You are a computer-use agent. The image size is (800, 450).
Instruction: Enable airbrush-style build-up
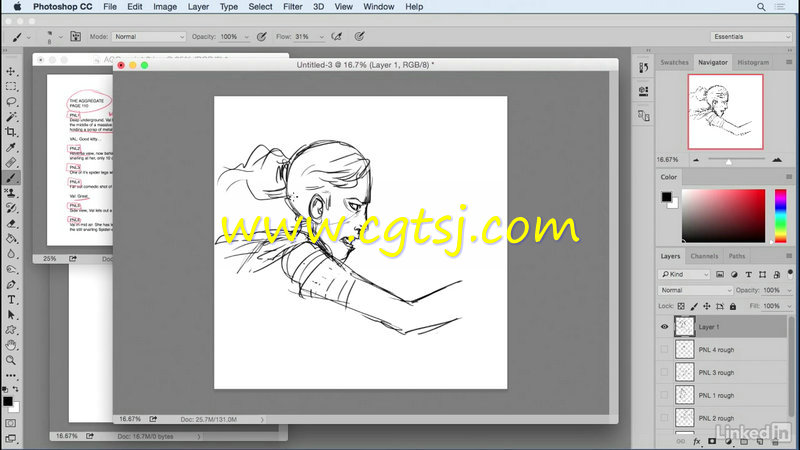[337, 37]
